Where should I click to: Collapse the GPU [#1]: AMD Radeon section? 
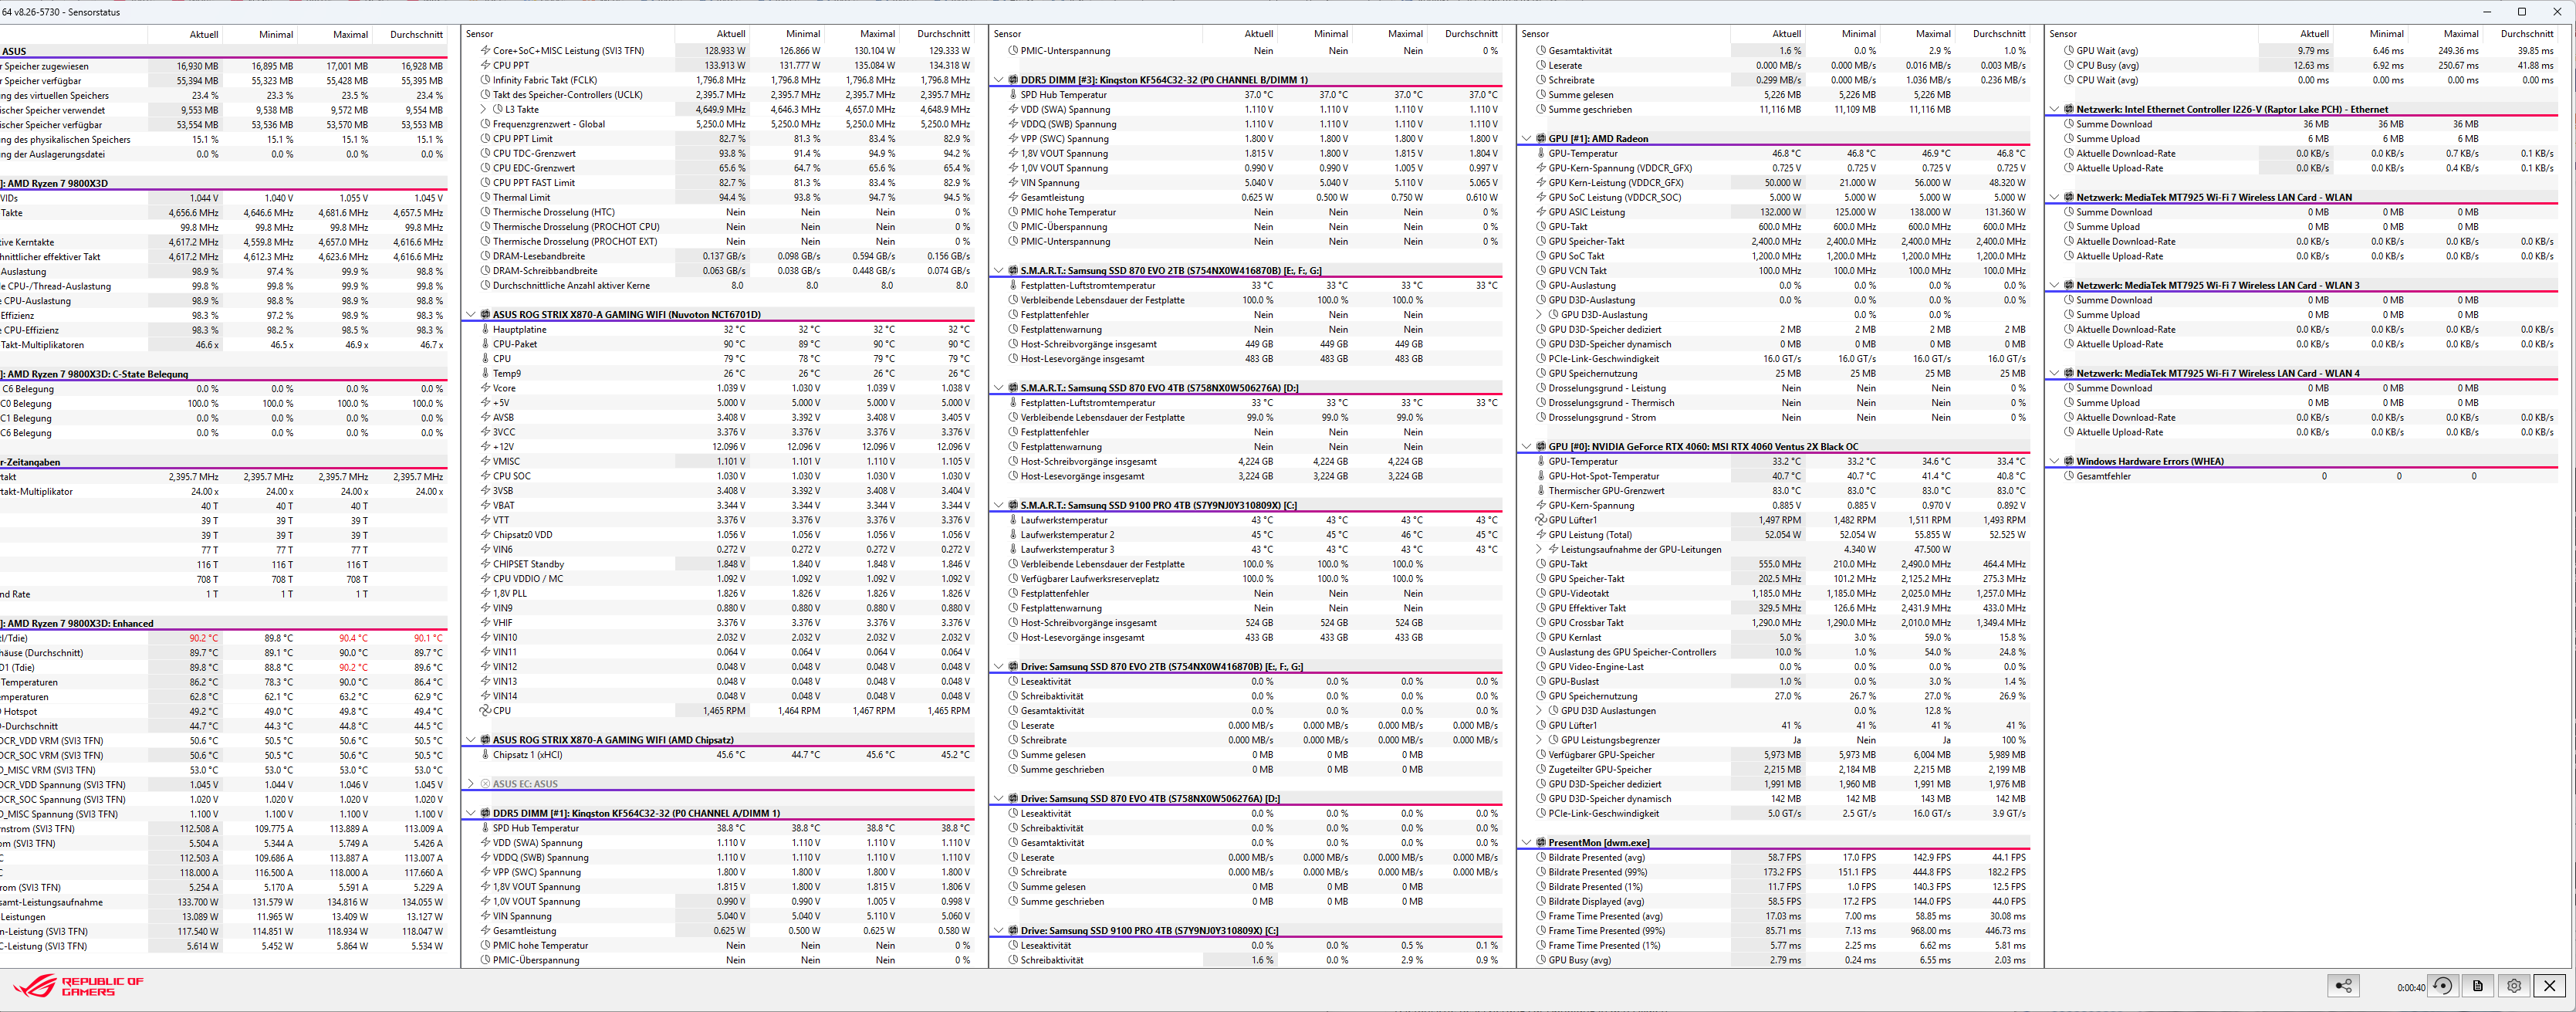click(x=1526, y=139)
